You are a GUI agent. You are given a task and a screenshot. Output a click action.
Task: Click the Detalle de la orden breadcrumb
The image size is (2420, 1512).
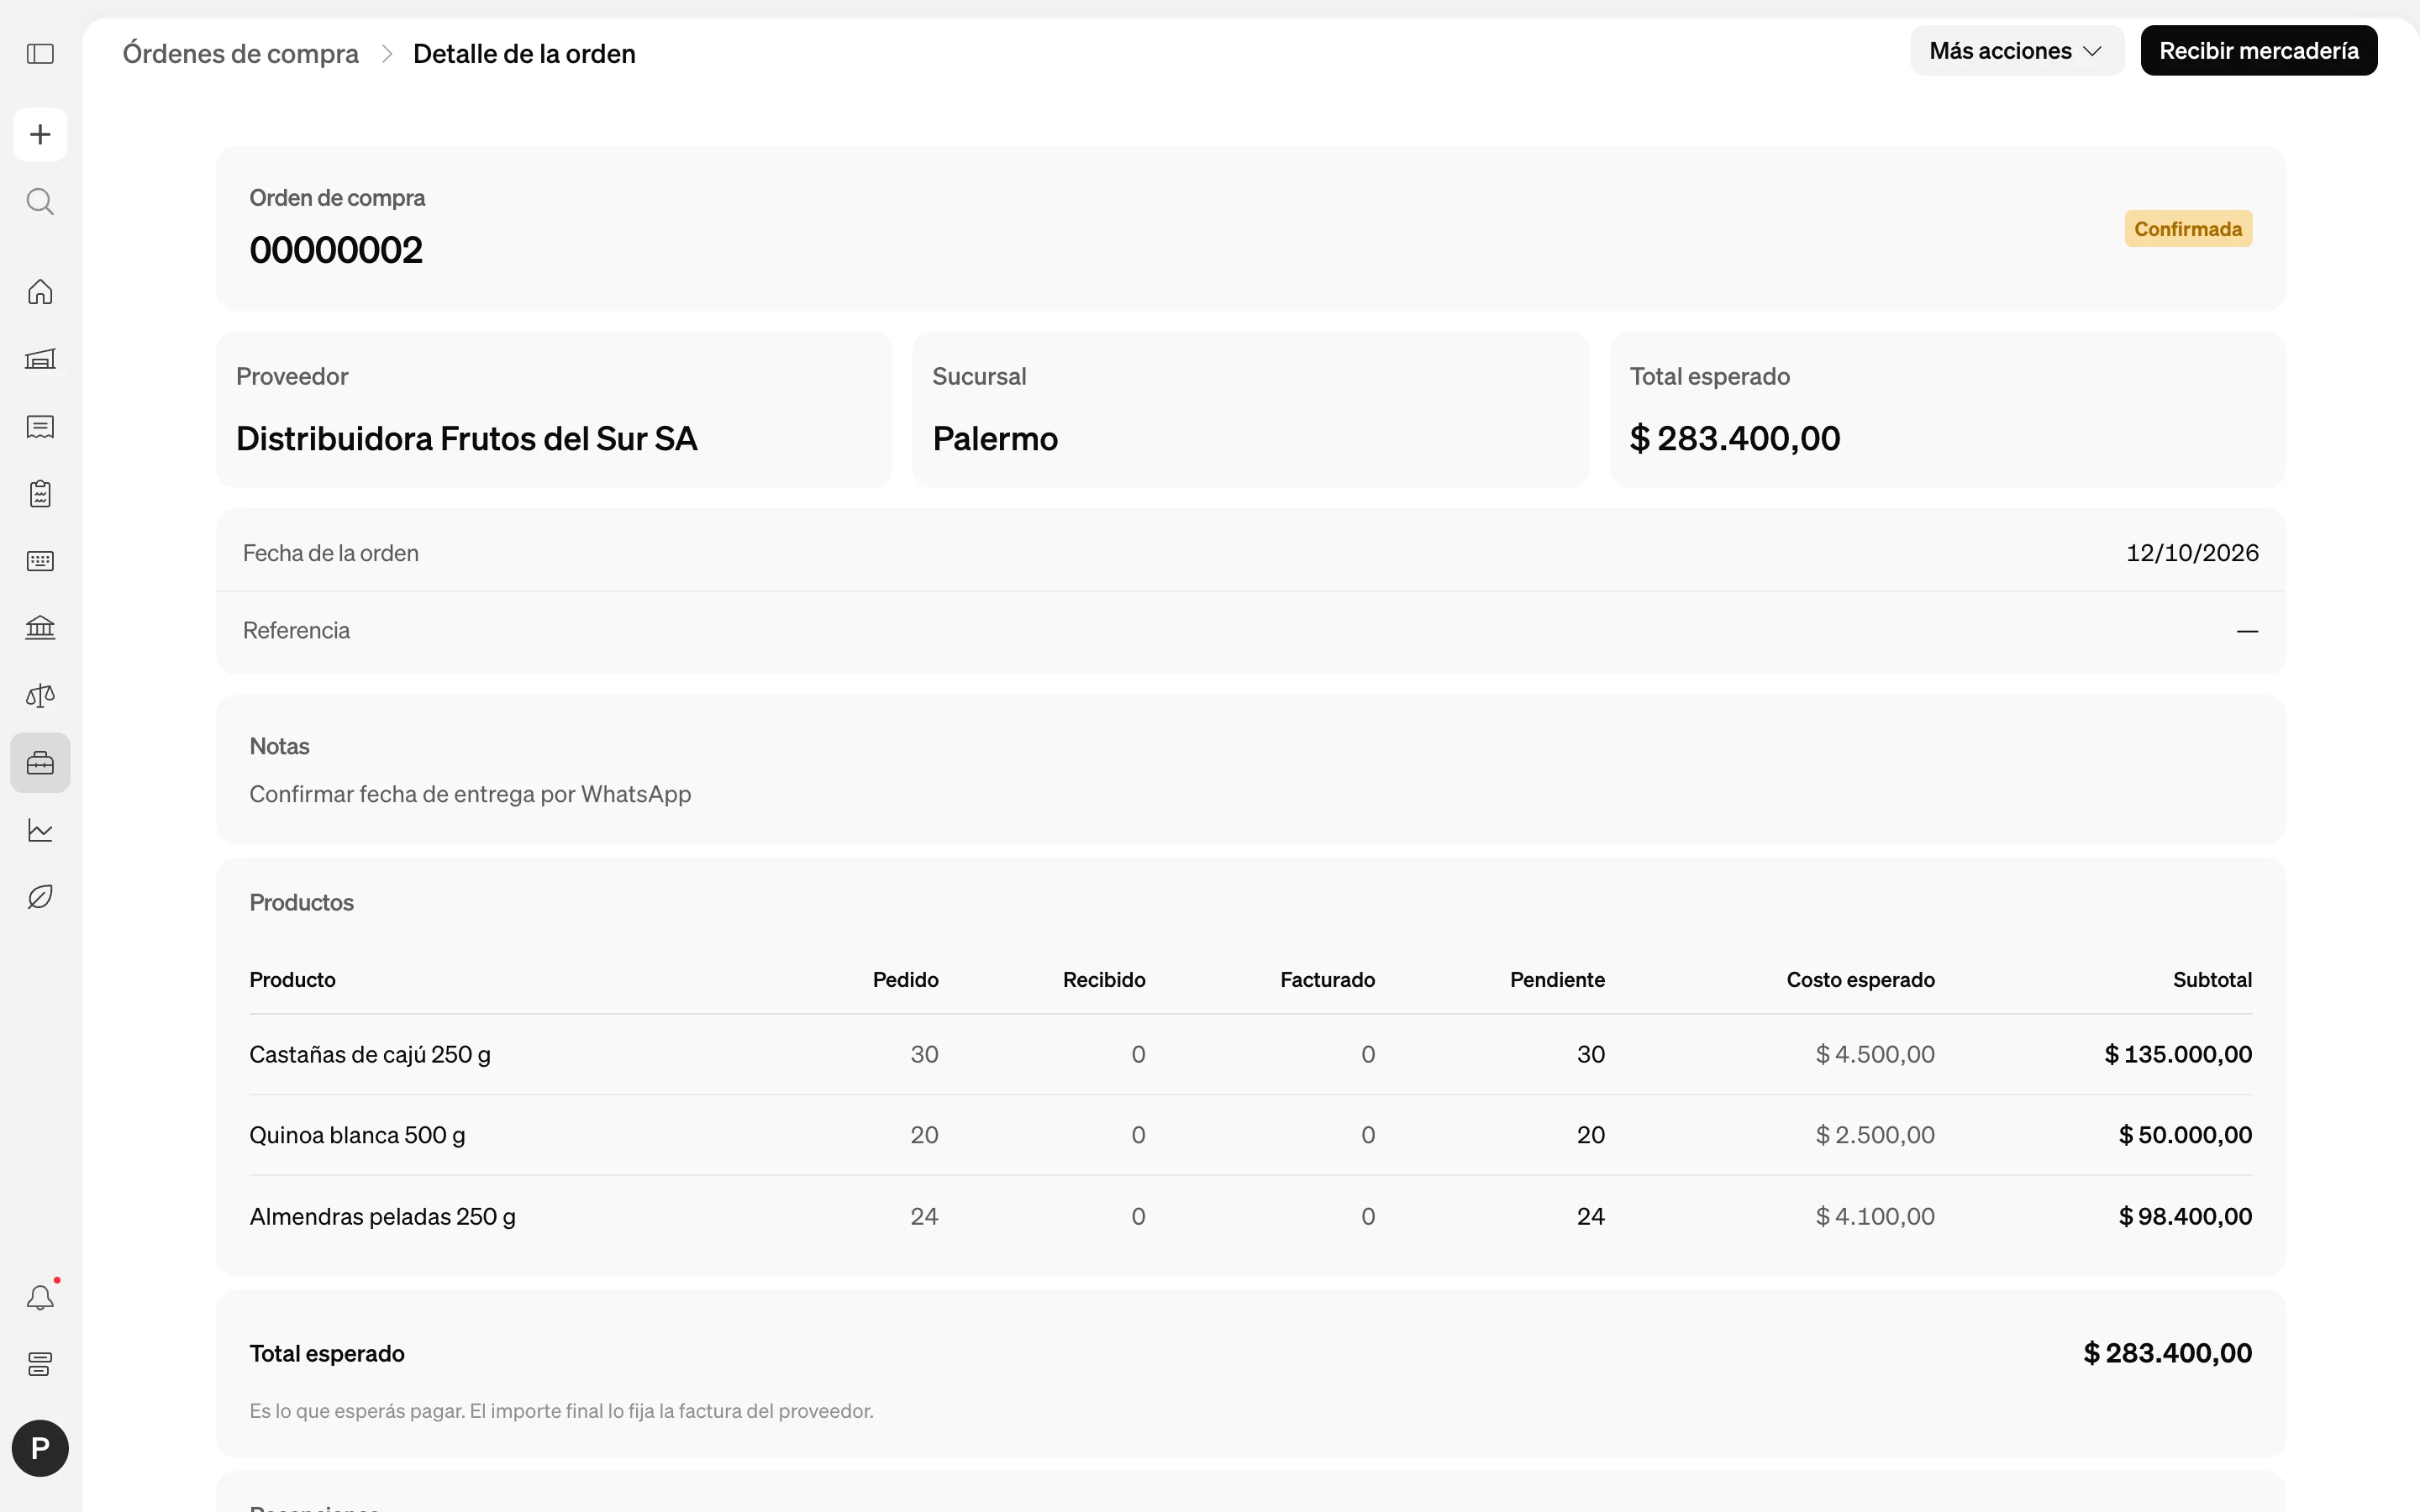click(x=524, y=54)
